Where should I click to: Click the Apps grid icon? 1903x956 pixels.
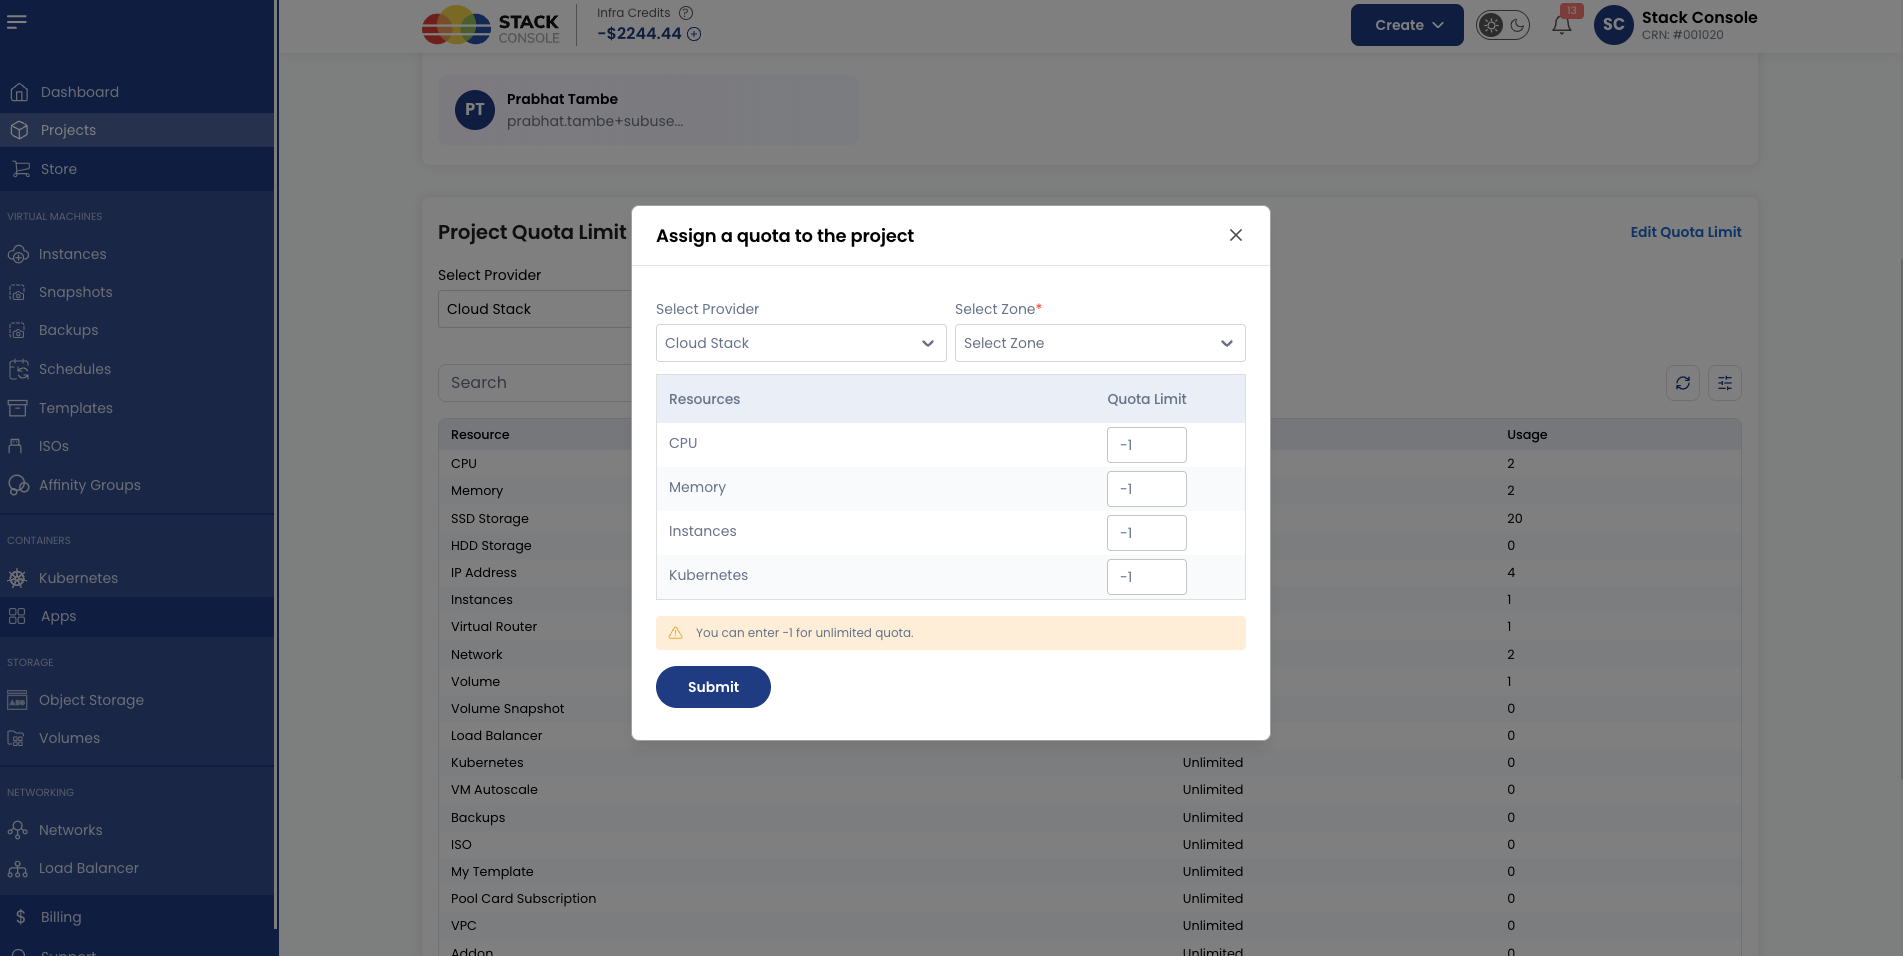(x=17, y=616)
